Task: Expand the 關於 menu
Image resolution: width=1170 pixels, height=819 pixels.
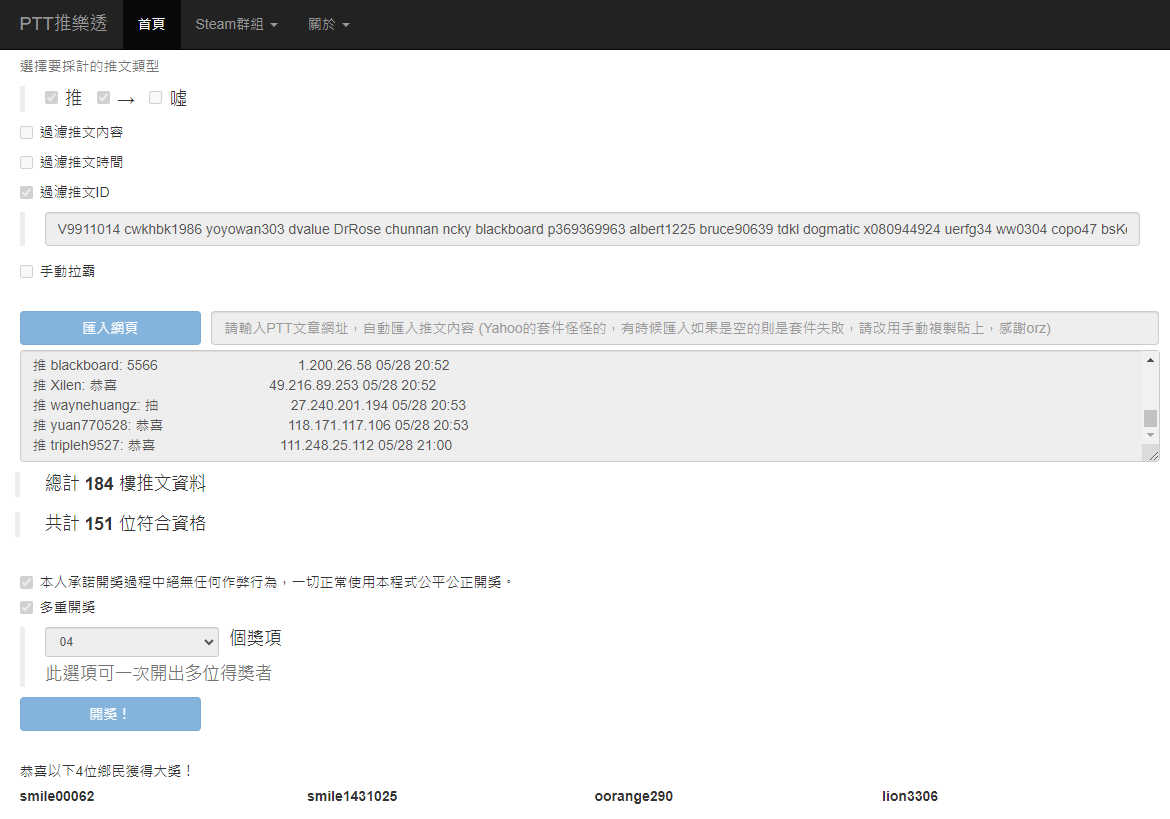Action: click(329, 25)
